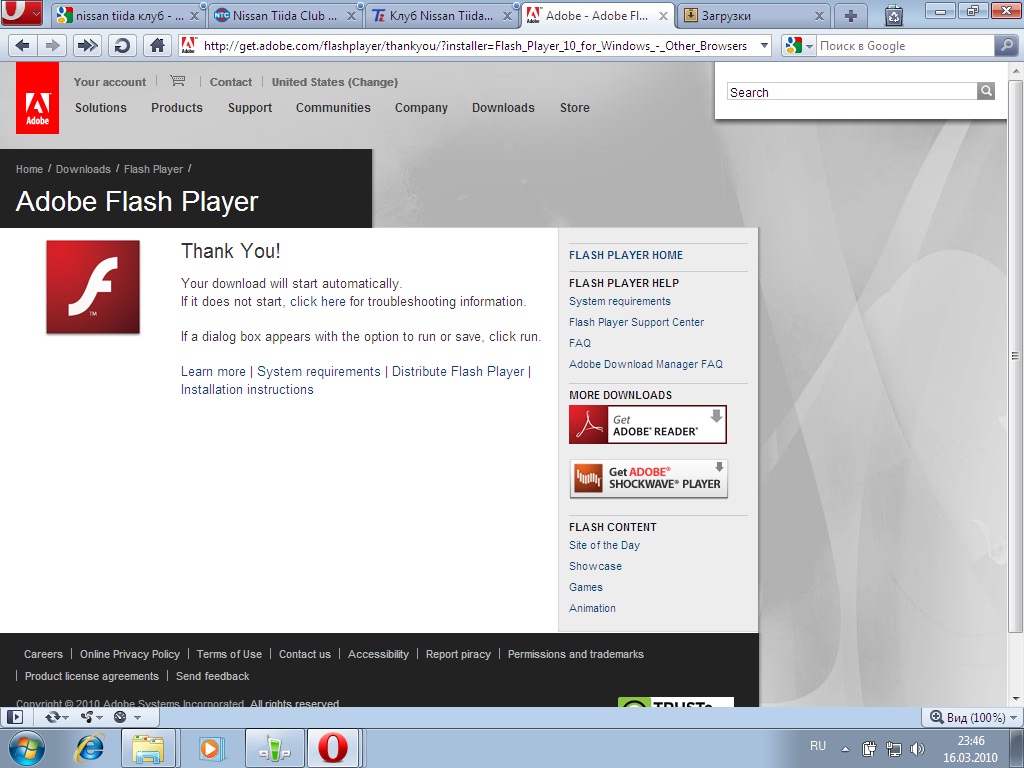Click the Get Adobe Shockwave Player button

[648, 479]
